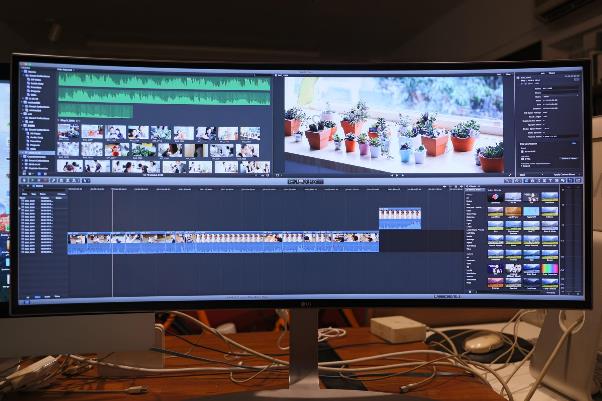Play the video in the viewer
Image resolution: width=602 pixels, height=401 pixels.
tap(397, 176)
